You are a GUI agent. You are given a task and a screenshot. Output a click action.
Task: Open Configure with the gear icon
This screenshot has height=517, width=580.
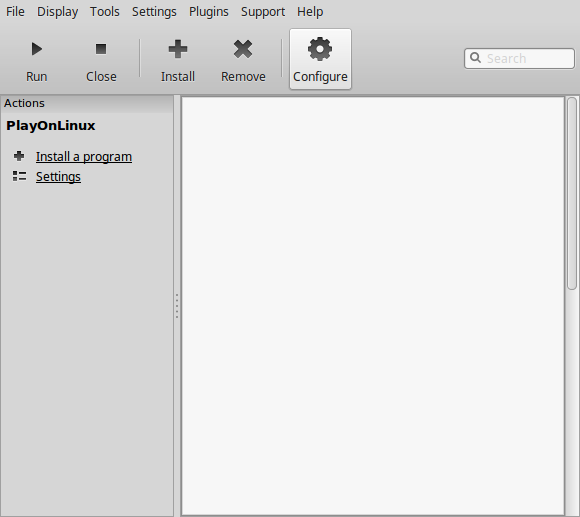tap(320, 49)
